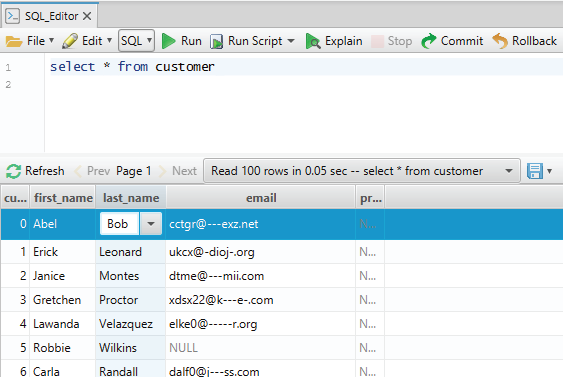Close the SQL_Editor tab
This screenshot has width=563, height=377.
point(87,16)
